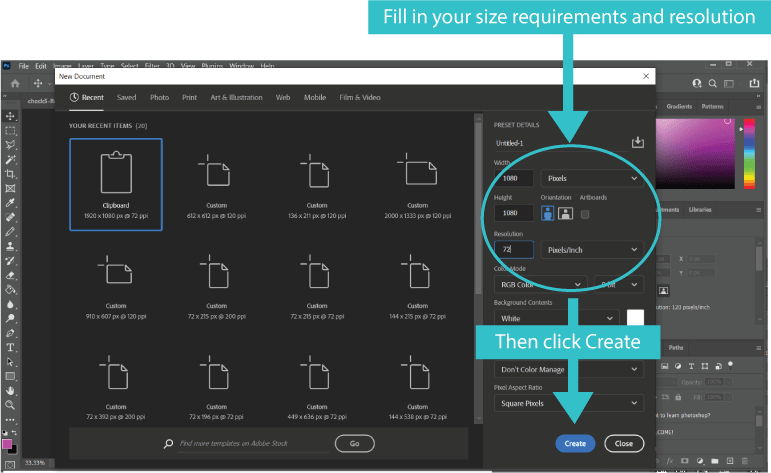The height and width of the screenshot is (473, 771).
Task: Select the Zoom tool
Action: tap(10, 405)
